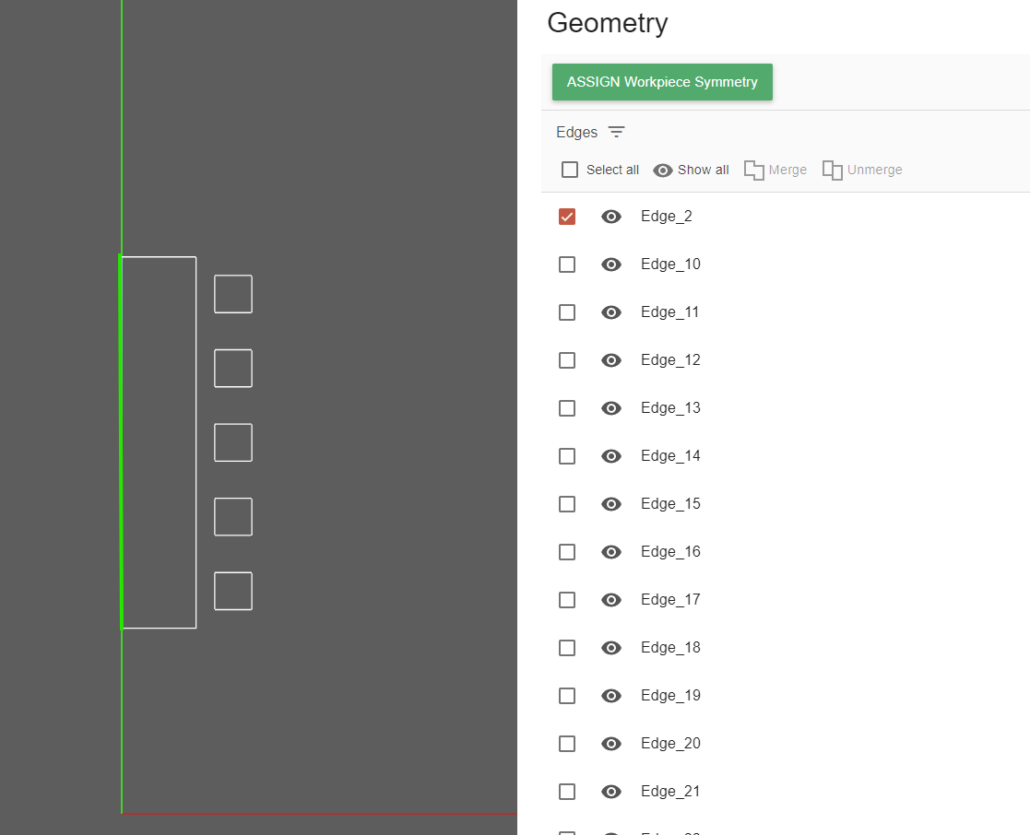1030x835 pixels.
Task: Toggle the Edge_15 eye icon
Action: pos(611,504)
